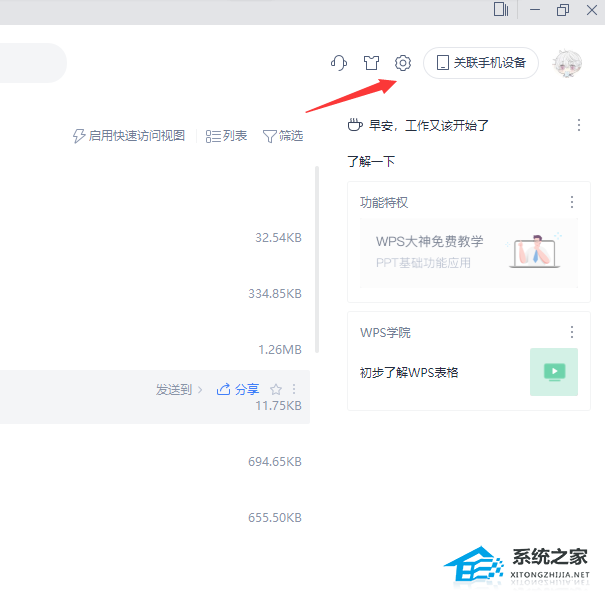
Task: Expand the 发送到 send-to submenu
Action: point(179,389)
